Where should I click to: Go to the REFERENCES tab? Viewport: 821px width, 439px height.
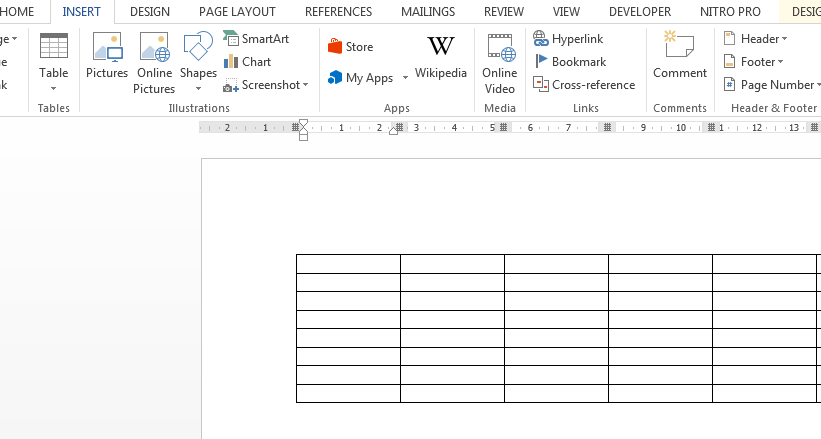(x=338, y=12)
